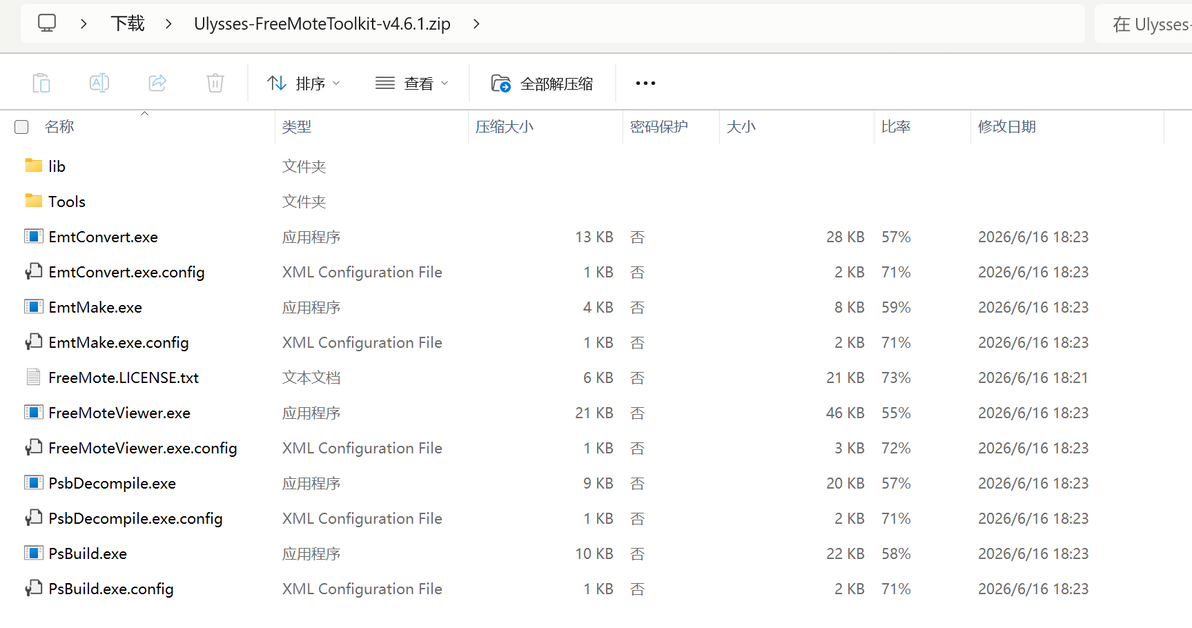Select the PsBuild.exe file name
This screenshot has width=1192, height=628.
tap(87, 553)
